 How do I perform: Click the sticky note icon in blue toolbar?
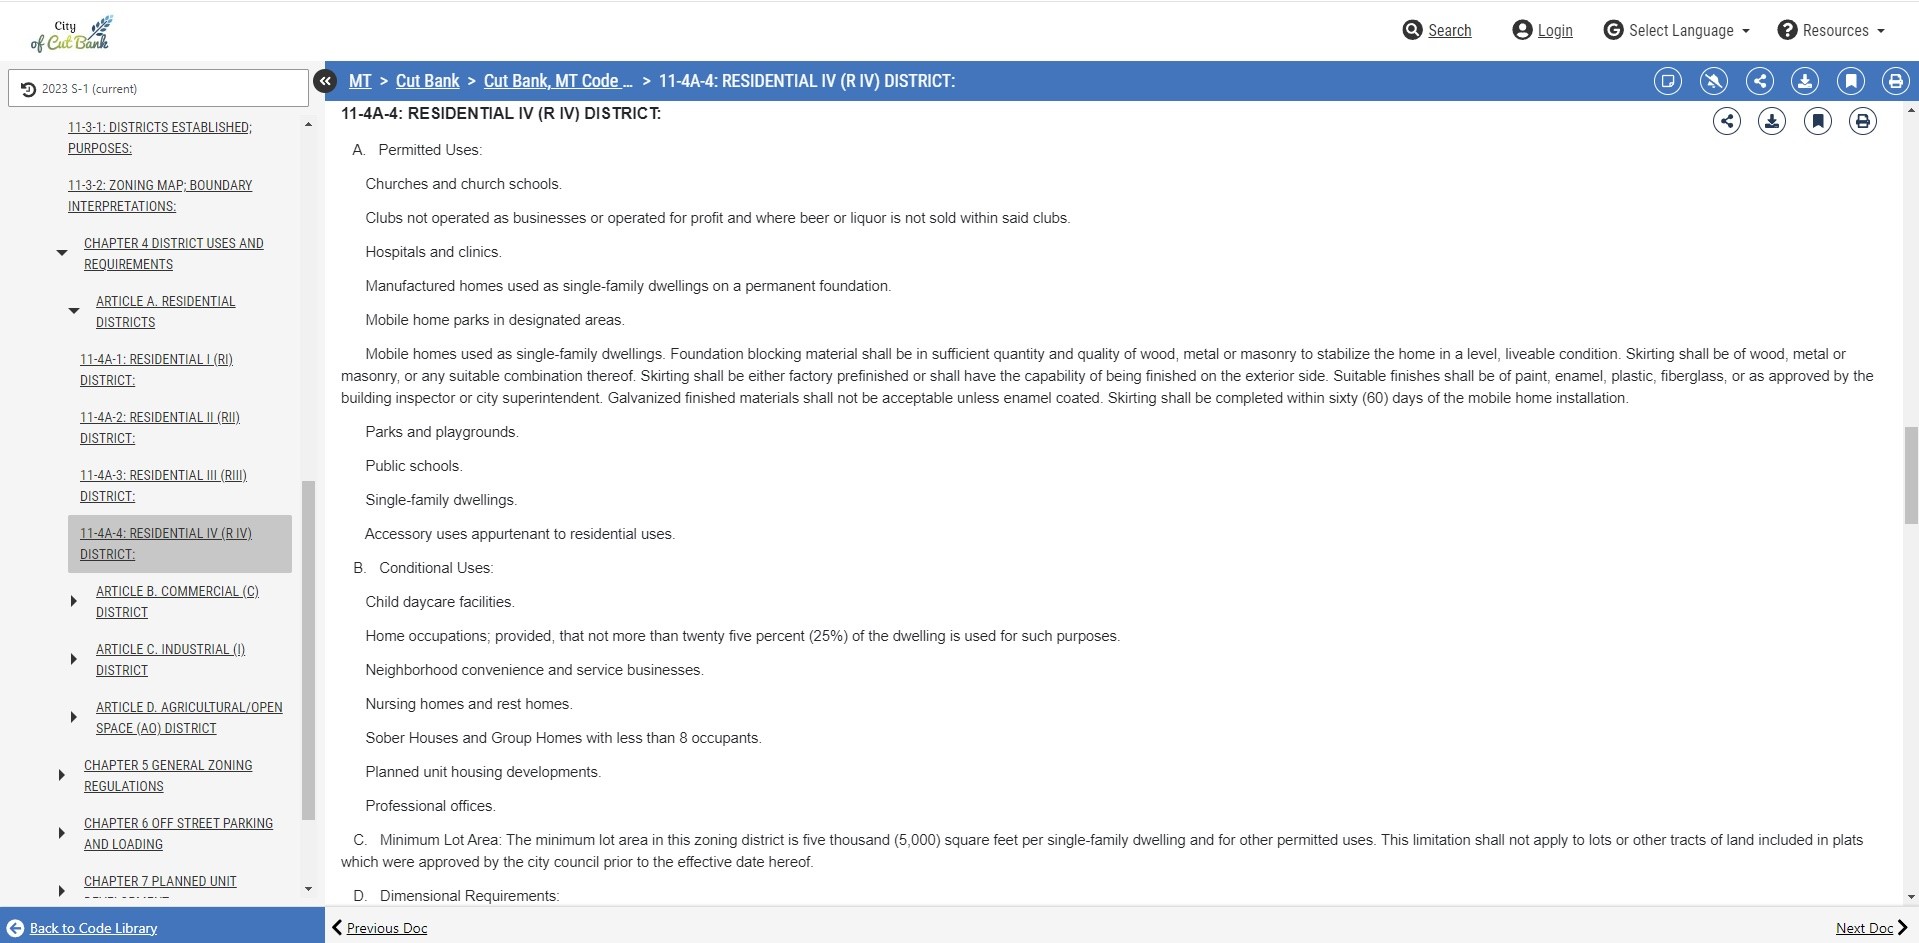pos(1667,81)
